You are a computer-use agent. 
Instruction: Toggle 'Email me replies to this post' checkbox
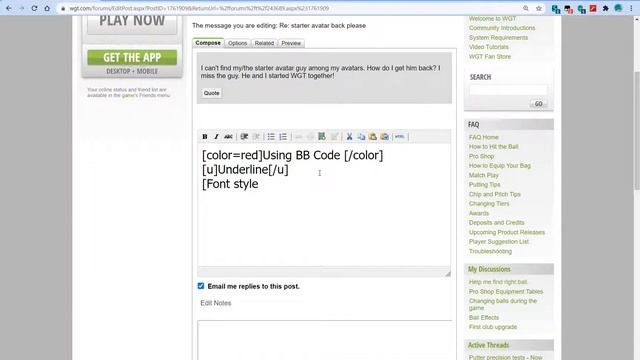coord(201,286)
